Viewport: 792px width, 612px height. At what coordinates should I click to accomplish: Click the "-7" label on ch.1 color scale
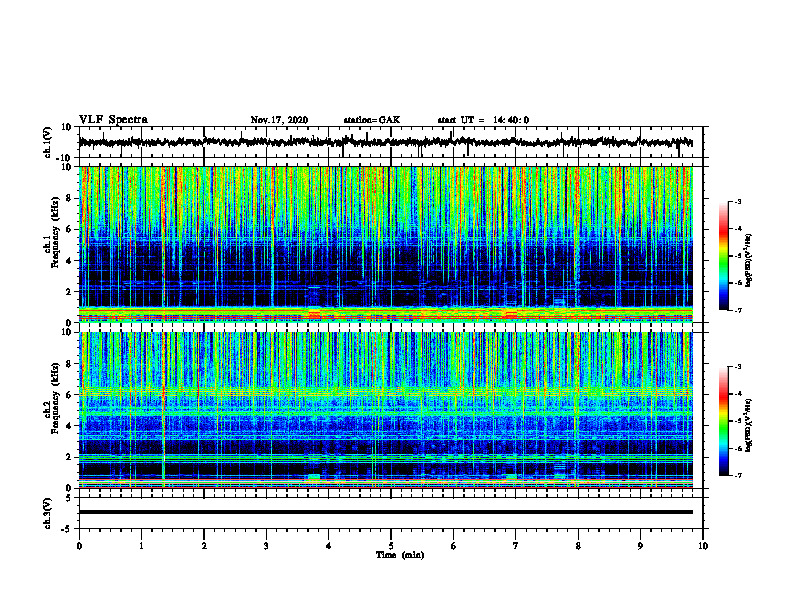pyautogui.click(x=738, y=310)
